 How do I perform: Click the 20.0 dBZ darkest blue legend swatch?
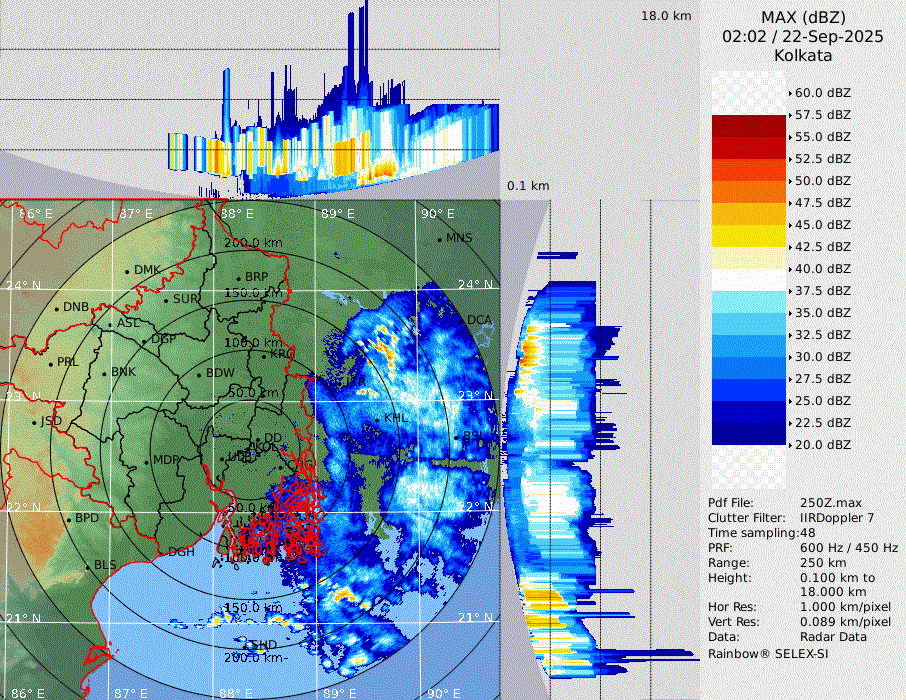(748, 434)
